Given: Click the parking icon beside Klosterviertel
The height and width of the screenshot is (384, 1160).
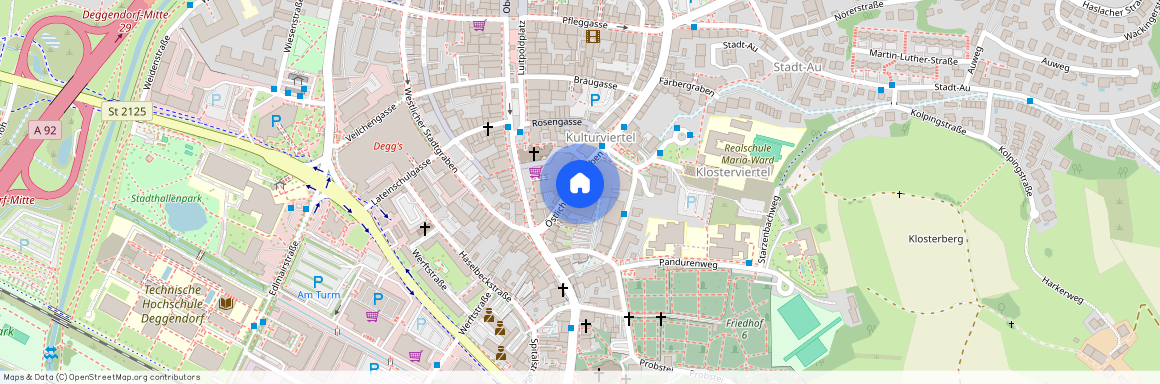Looking at the screenshot, I should click(x=691, y=201).
